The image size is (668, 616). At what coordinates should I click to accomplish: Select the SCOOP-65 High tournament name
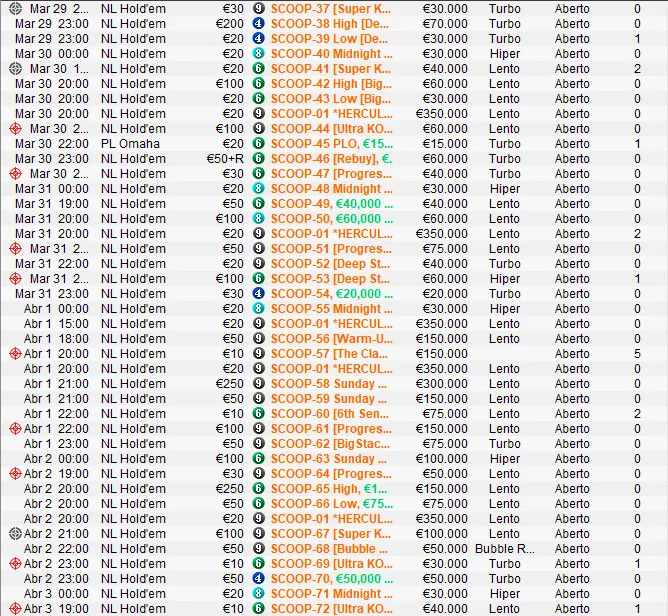(x=330, y=488)
